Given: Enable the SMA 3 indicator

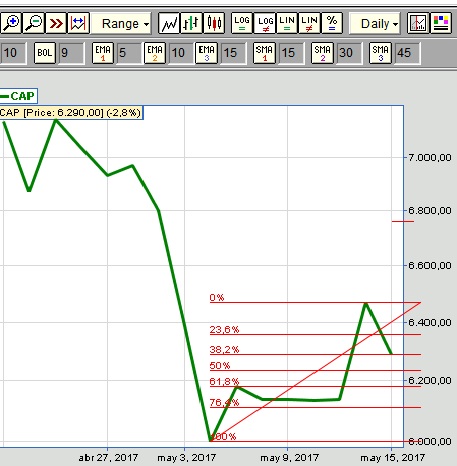Looking at the screenshot, I should [x=380, y=53].
